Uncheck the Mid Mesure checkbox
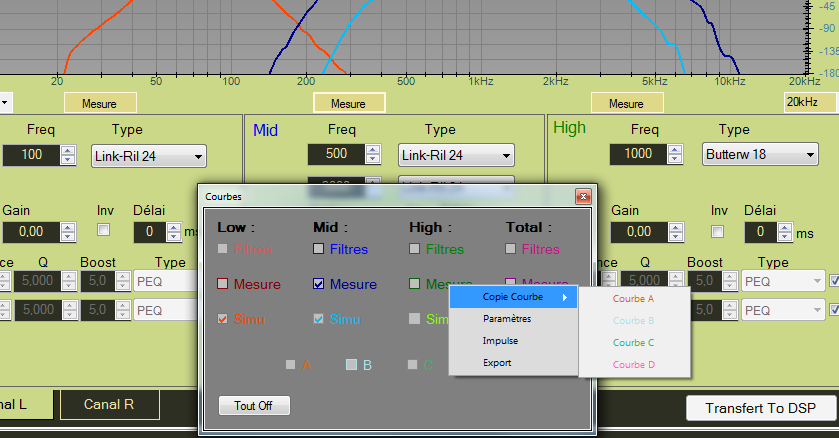This screenshot has width=839, height=438. tap(319, 284)
